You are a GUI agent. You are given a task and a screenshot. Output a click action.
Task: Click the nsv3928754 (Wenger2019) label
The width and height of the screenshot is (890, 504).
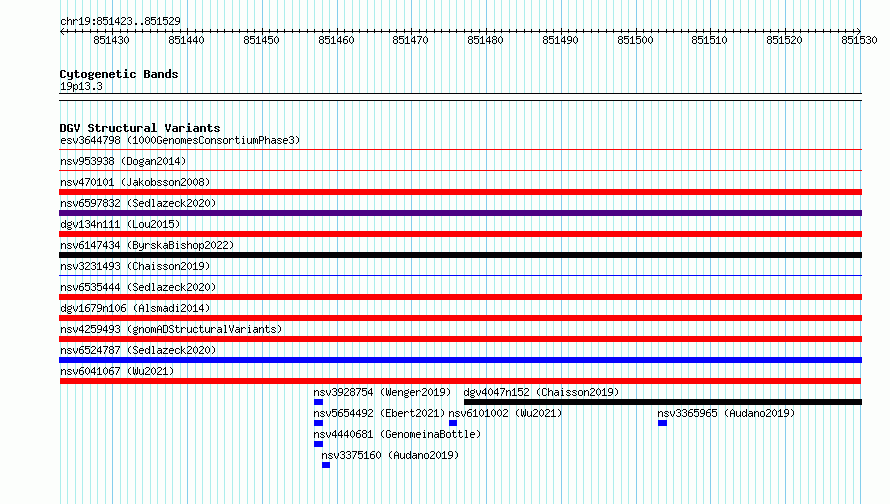pyautogui.click(x=382, y=392)
